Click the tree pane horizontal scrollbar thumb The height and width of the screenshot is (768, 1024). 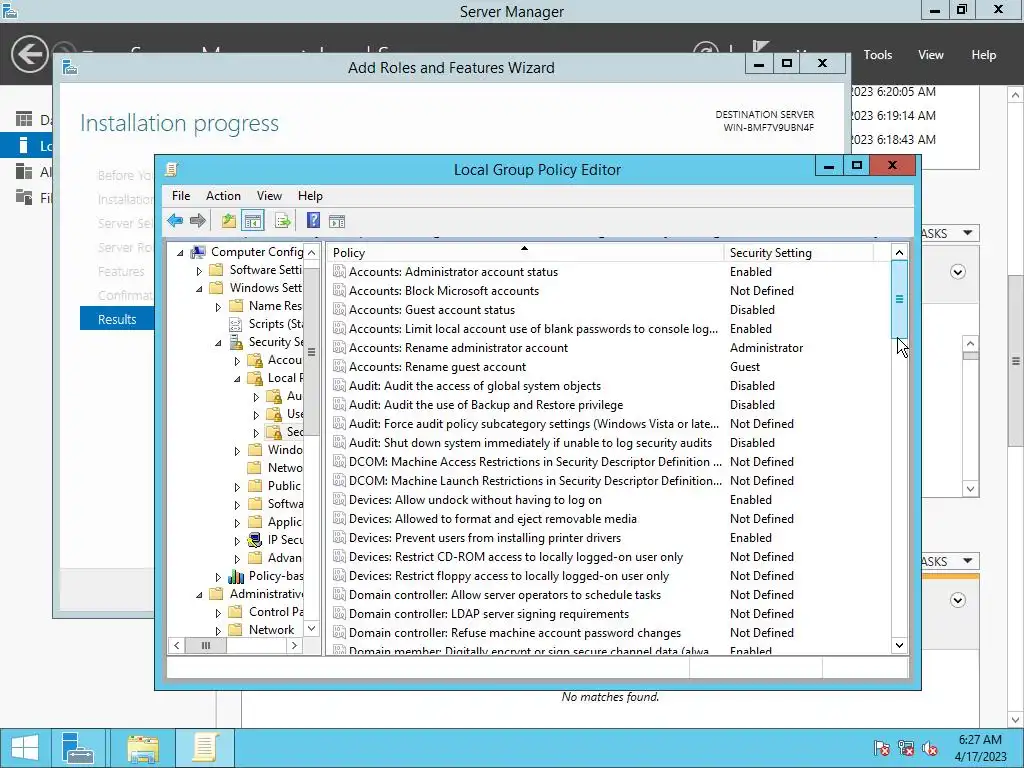(x=206, y=645)
